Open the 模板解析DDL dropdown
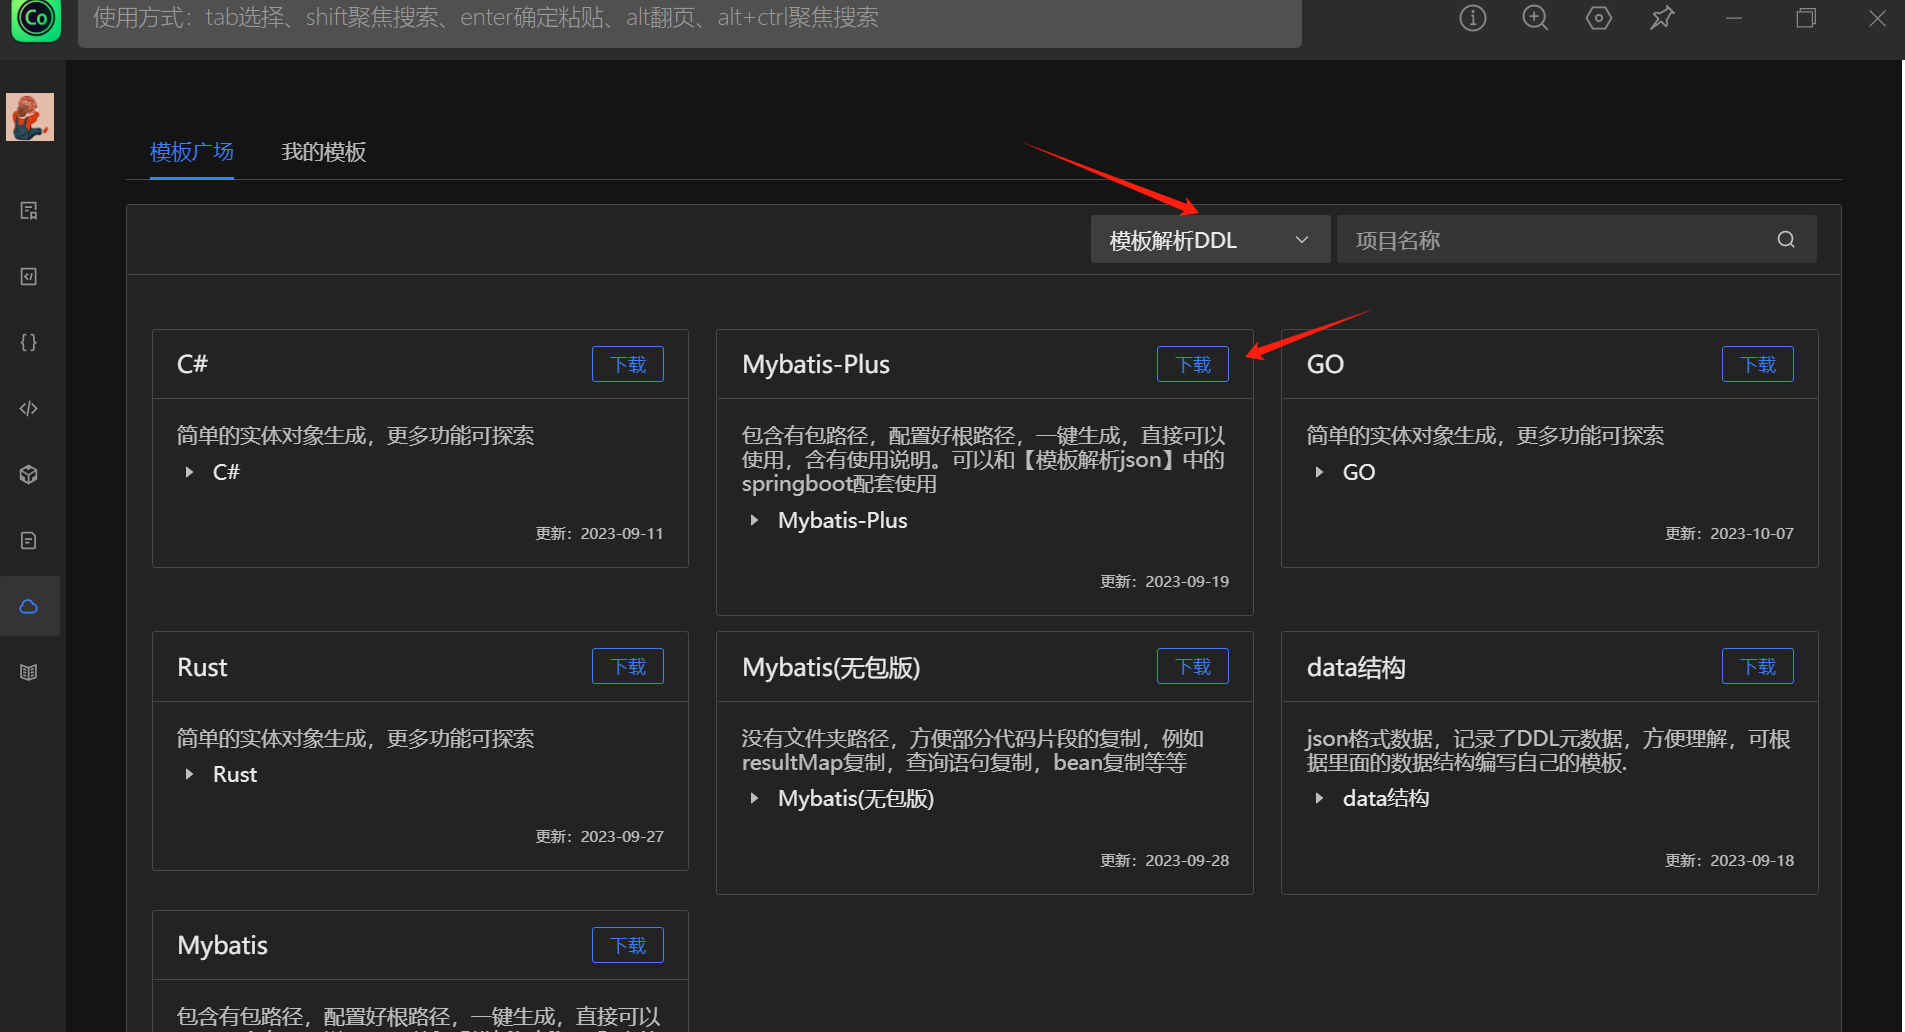 click(1210, 239)
